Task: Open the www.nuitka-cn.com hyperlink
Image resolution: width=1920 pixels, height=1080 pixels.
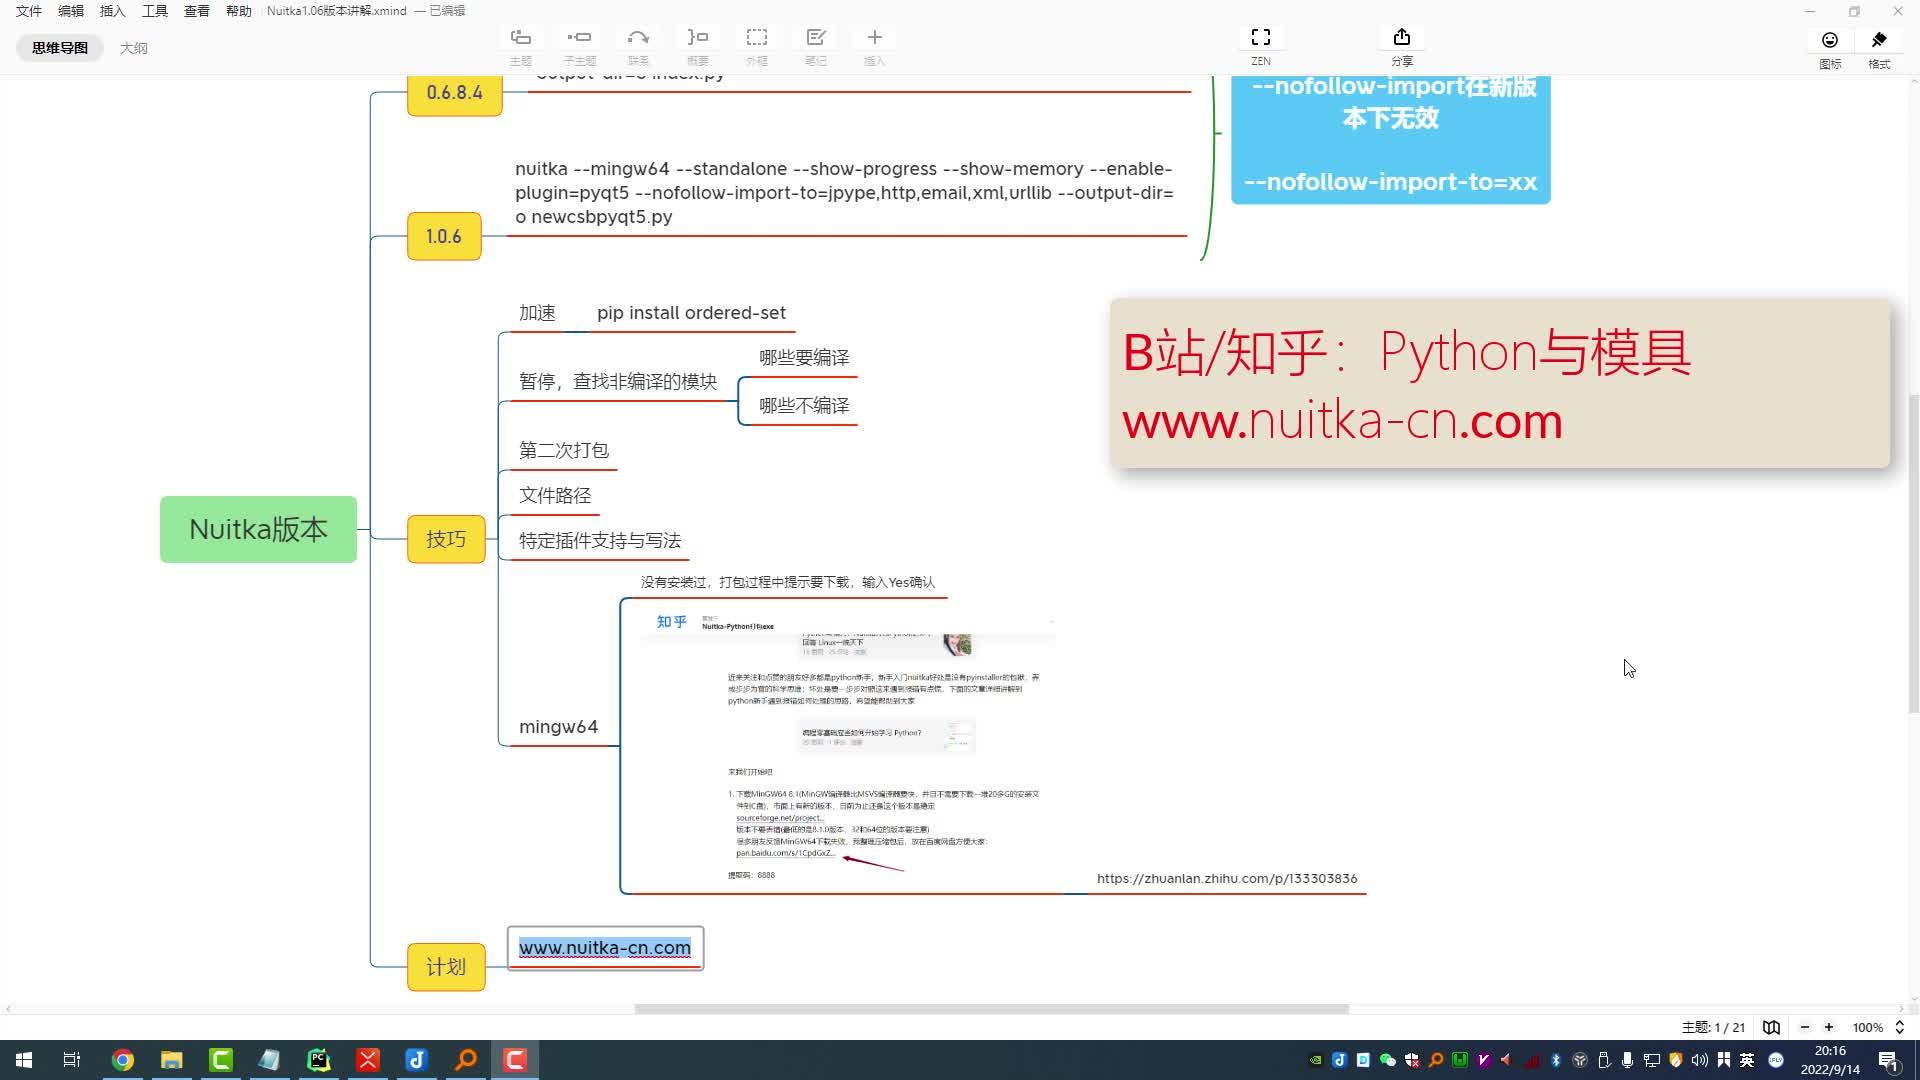Action: 604,947
